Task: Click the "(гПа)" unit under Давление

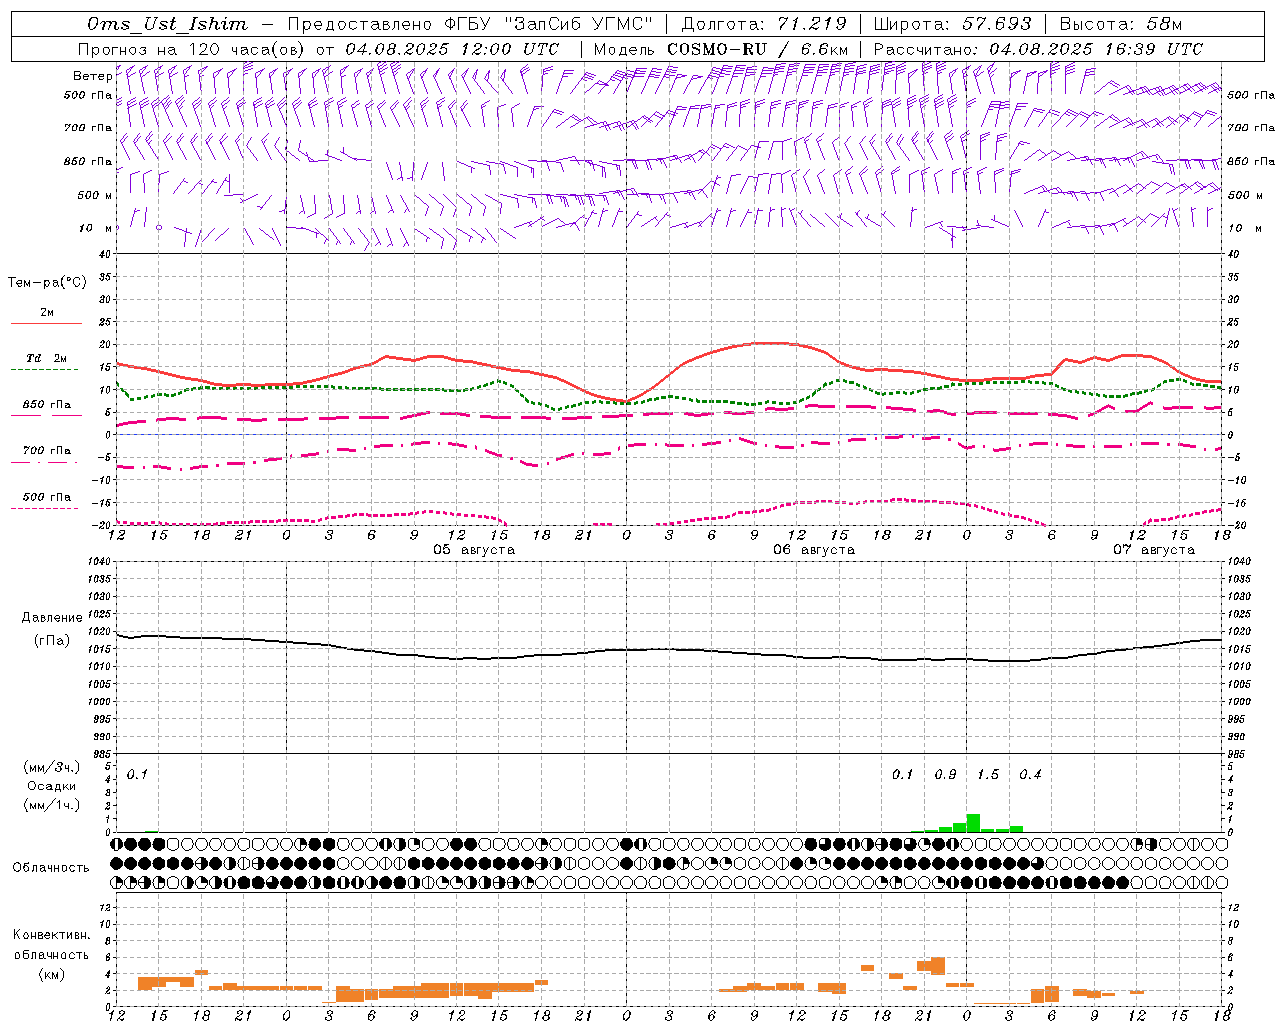Action: pyautogui.click(x=51, y=641)
